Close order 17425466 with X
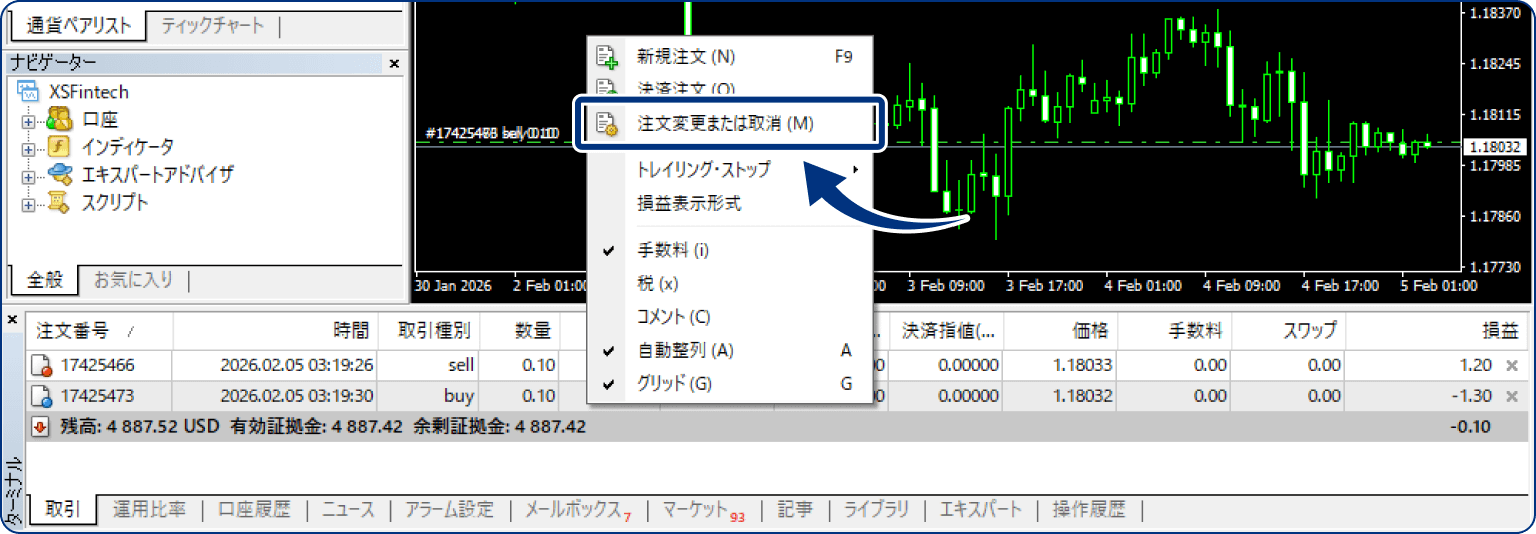 (1512, 366)
